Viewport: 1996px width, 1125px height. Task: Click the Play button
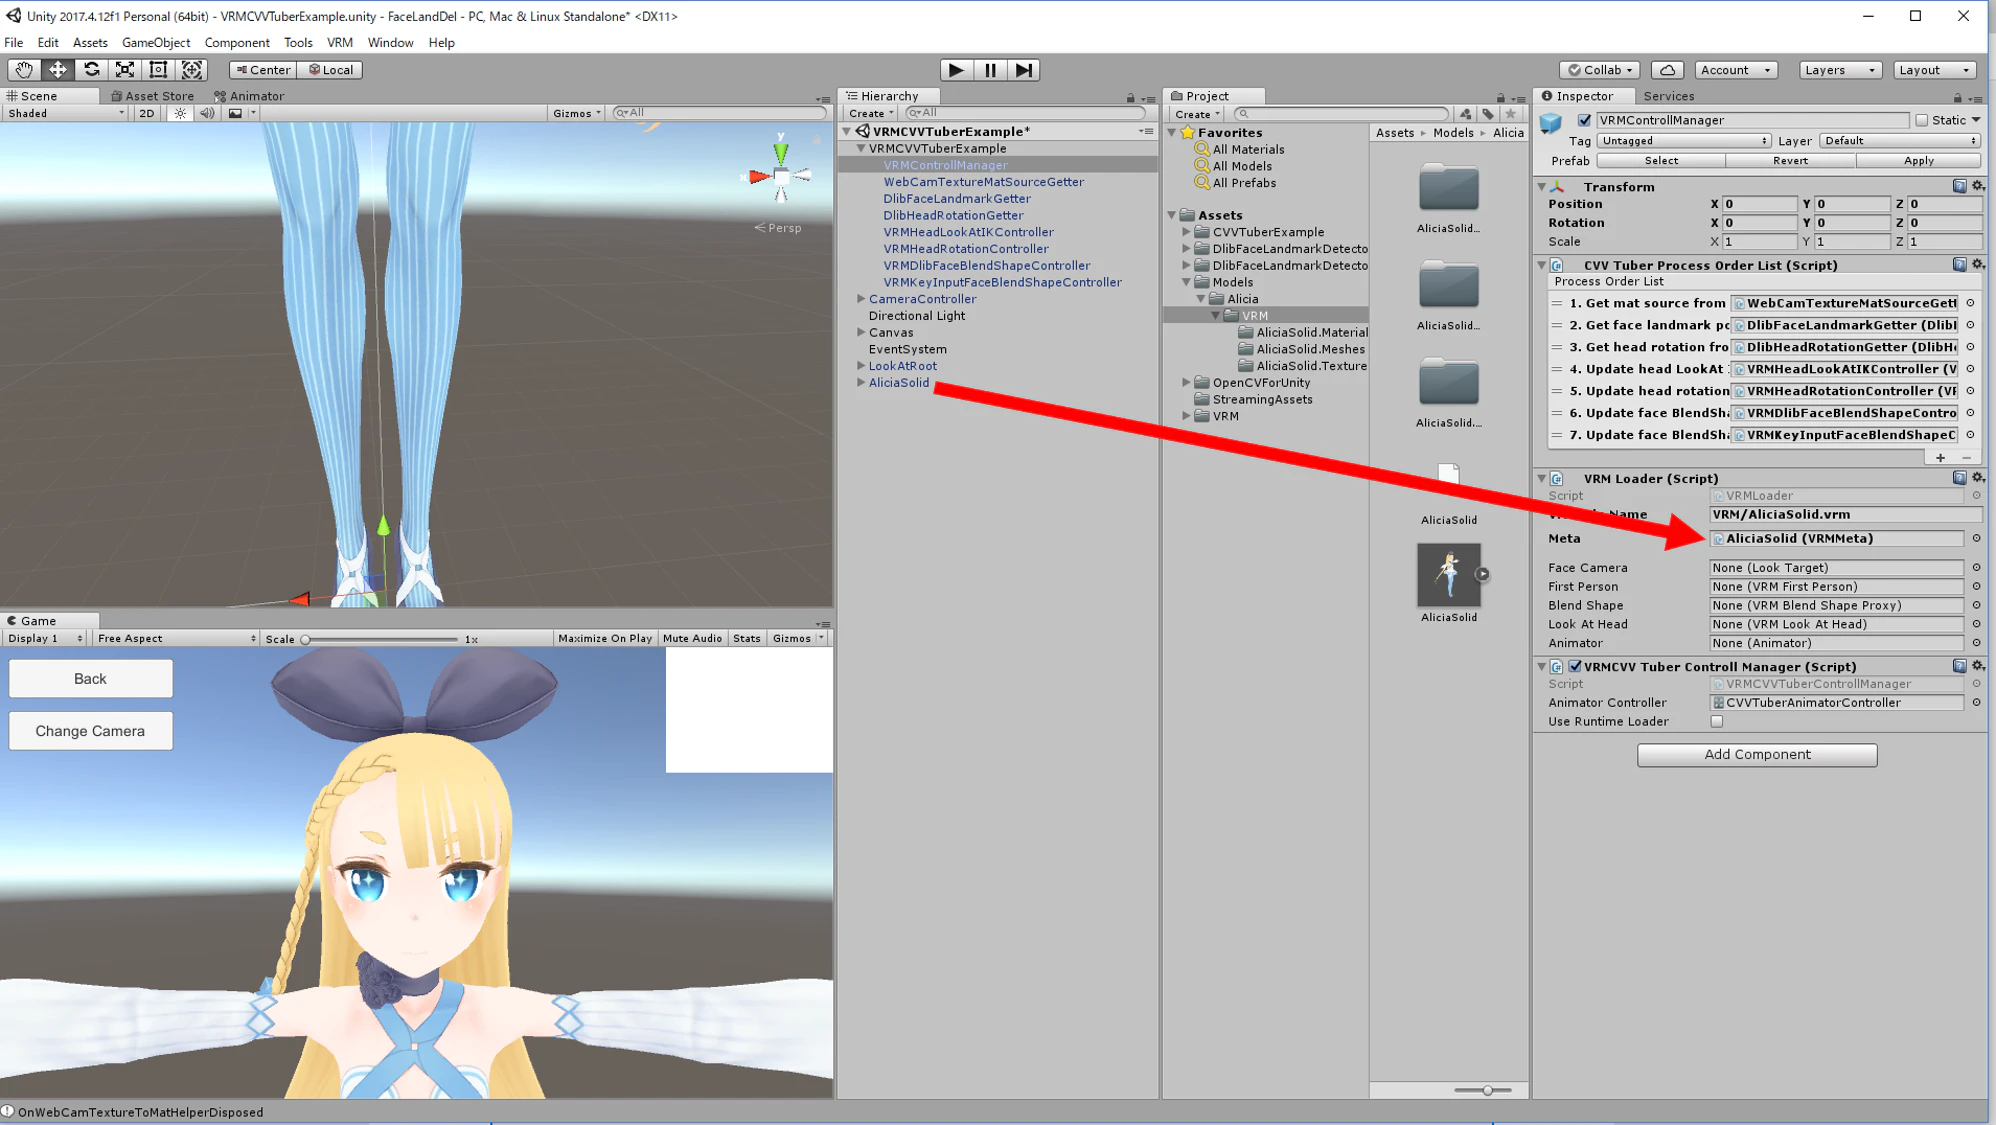point(956,70)
